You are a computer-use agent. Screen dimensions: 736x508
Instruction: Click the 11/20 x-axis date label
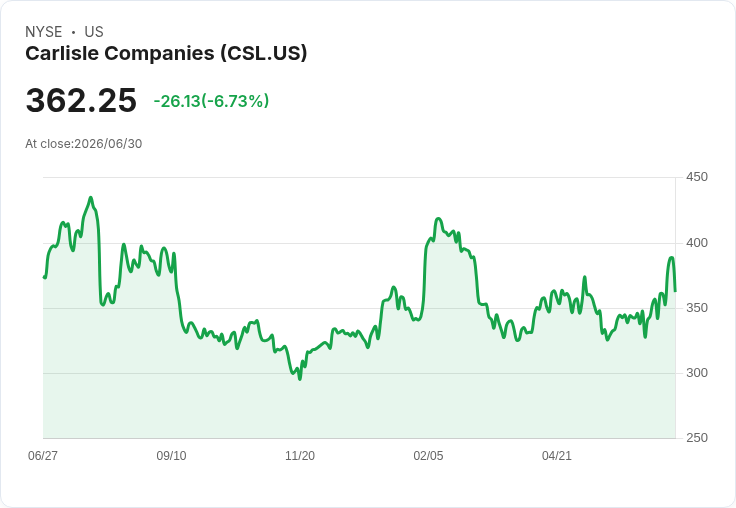(300, 455)
